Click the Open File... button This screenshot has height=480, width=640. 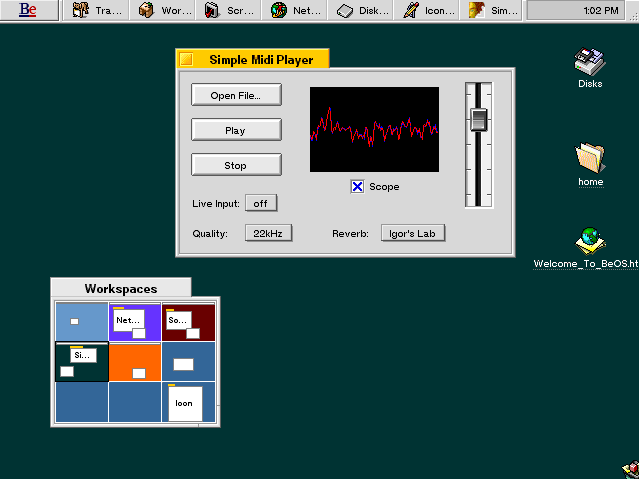[236, 95]
